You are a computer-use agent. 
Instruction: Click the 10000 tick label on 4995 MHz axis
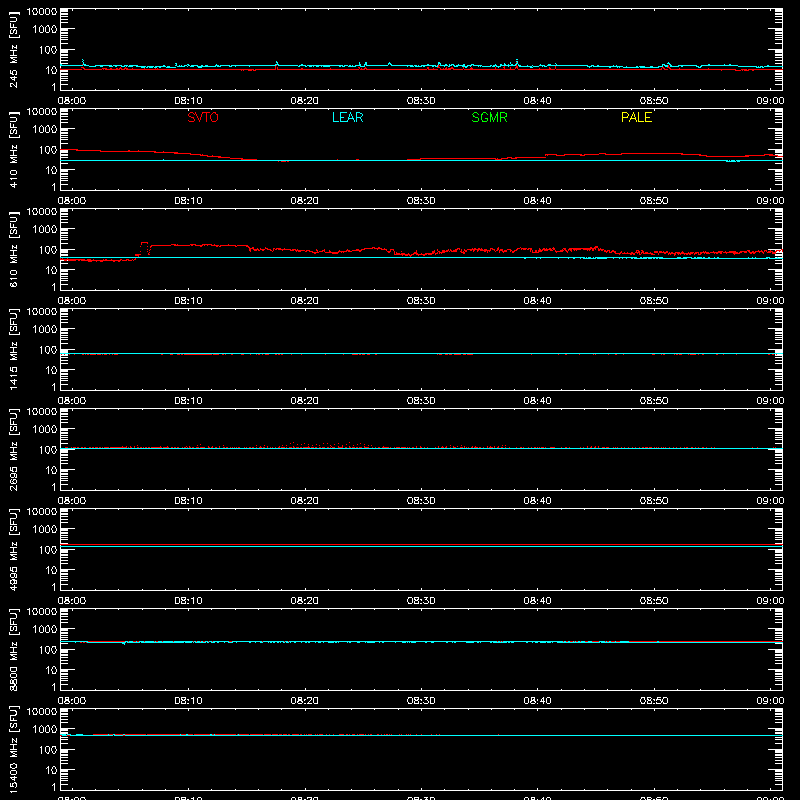(x=42, y=512)
